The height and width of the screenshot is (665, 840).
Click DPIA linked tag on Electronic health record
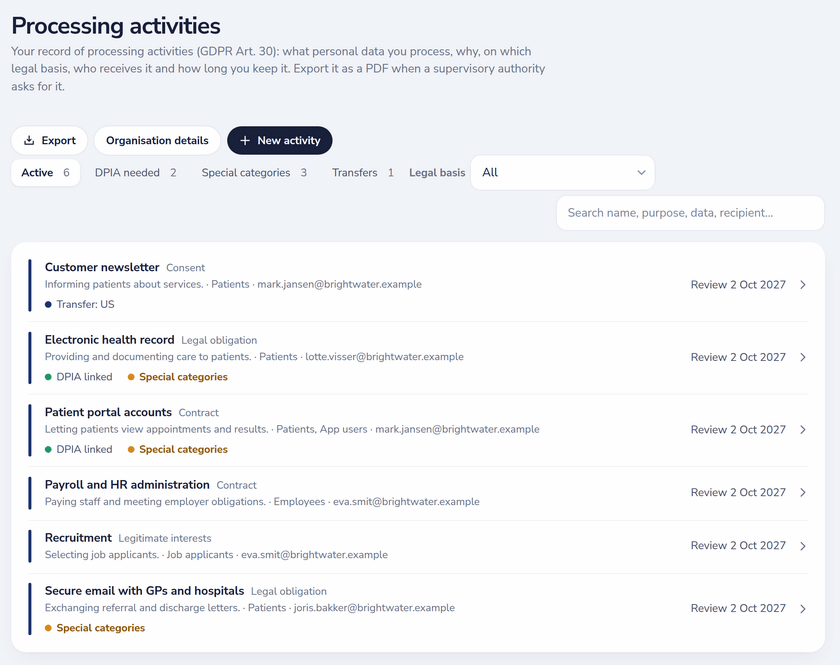[x=79, y=377]
